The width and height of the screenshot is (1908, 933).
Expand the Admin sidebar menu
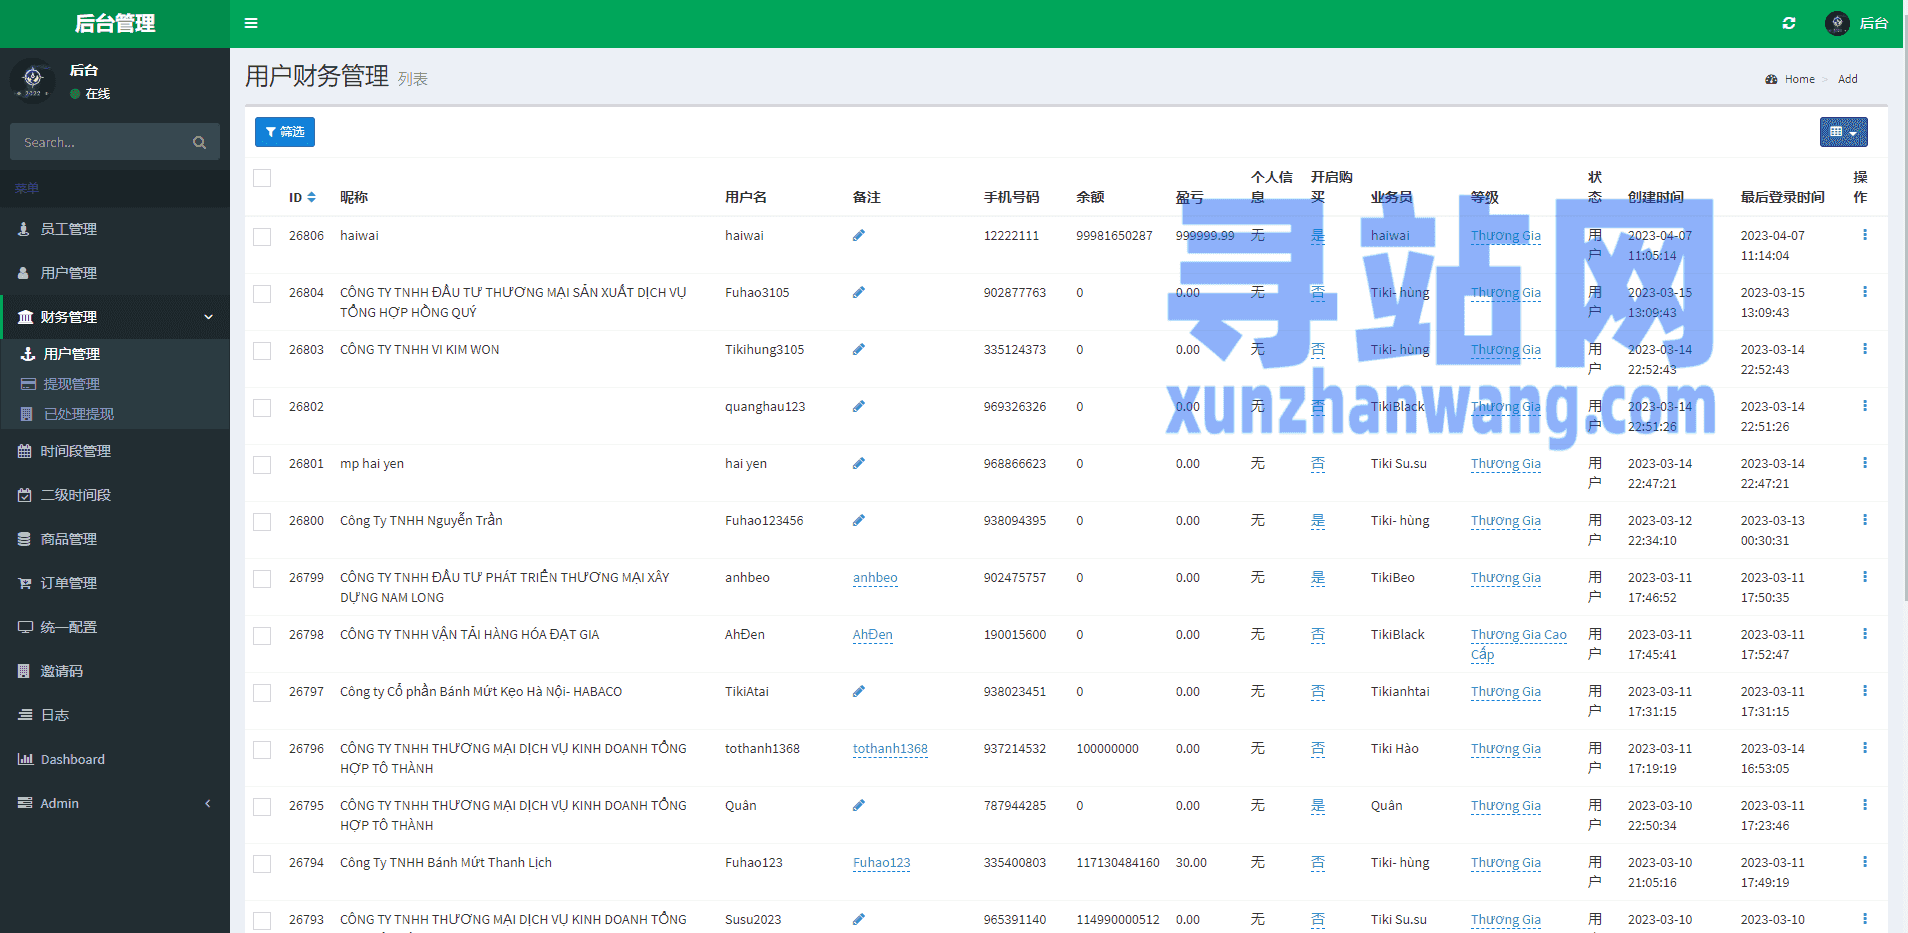[115, 803]
